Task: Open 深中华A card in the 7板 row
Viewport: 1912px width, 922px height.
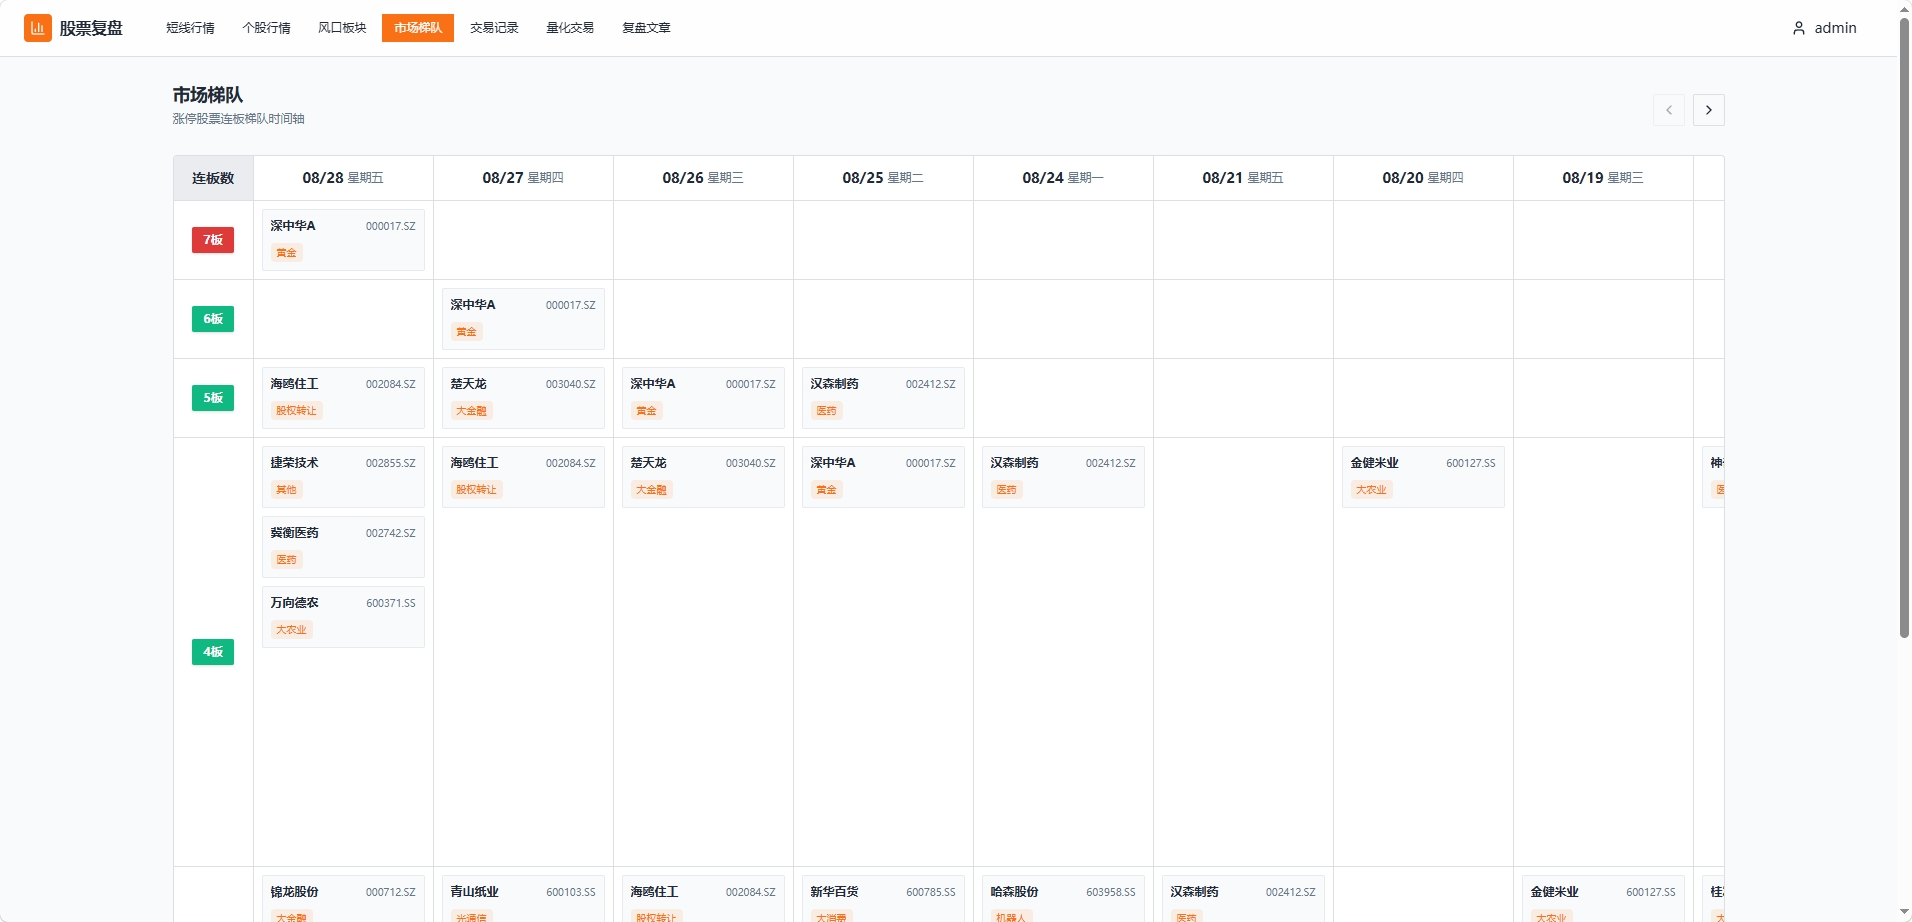Action: tap(343, 240)
